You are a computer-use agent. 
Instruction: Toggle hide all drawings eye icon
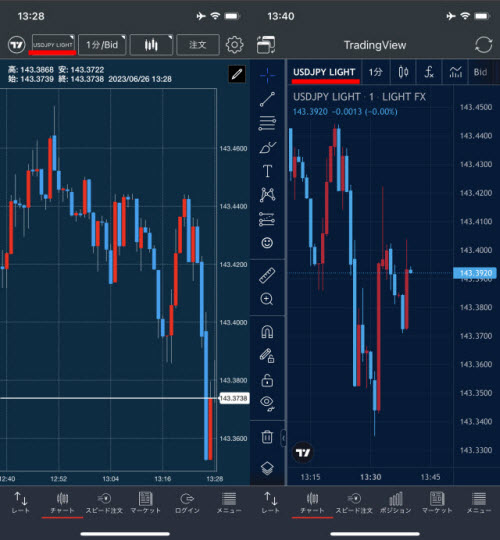(x=267, y=404)
